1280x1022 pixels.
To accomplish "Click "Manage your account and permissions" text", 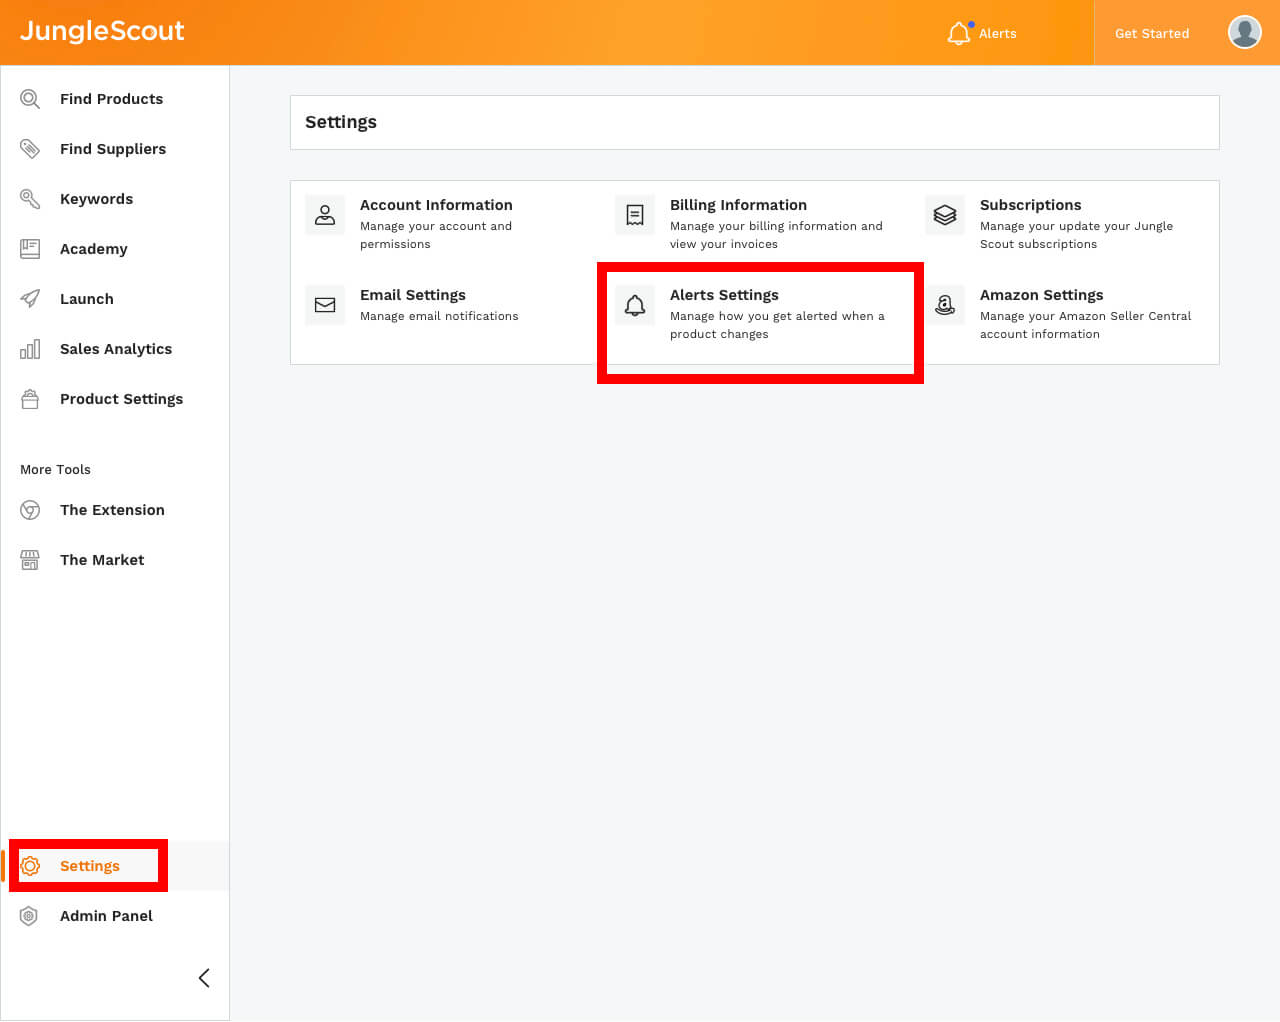I will [x=436, y=235].
